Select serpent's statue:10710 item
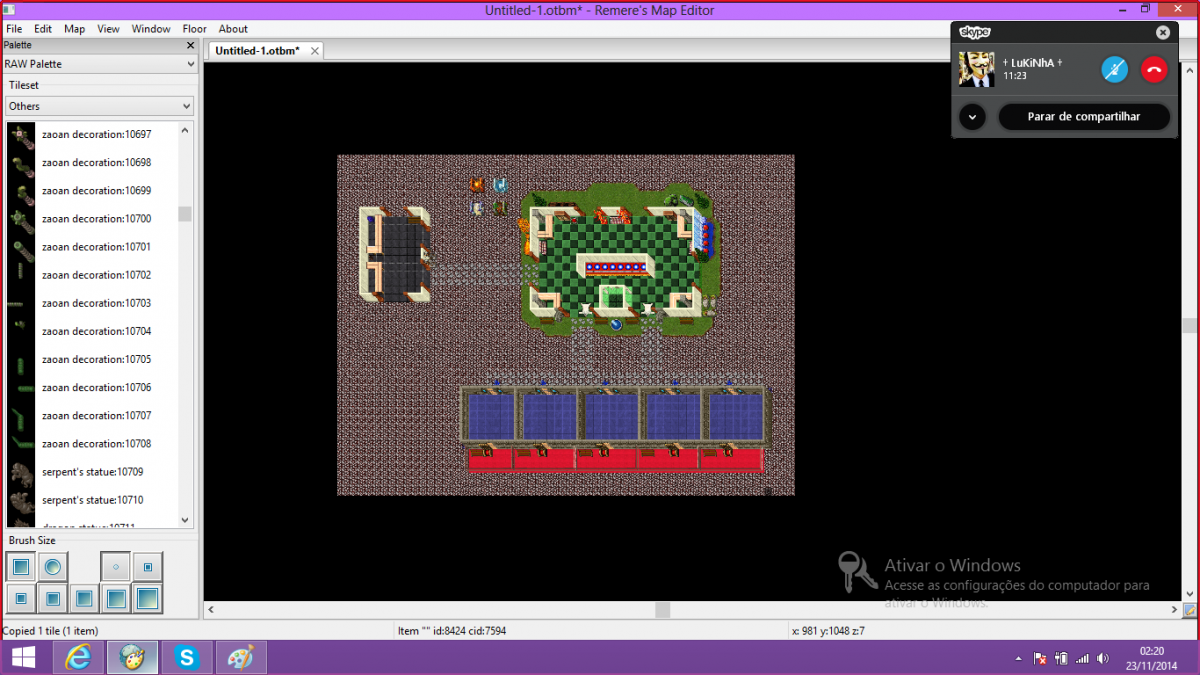Screen dimensions: 1200x675 click(x=92, y=499)
